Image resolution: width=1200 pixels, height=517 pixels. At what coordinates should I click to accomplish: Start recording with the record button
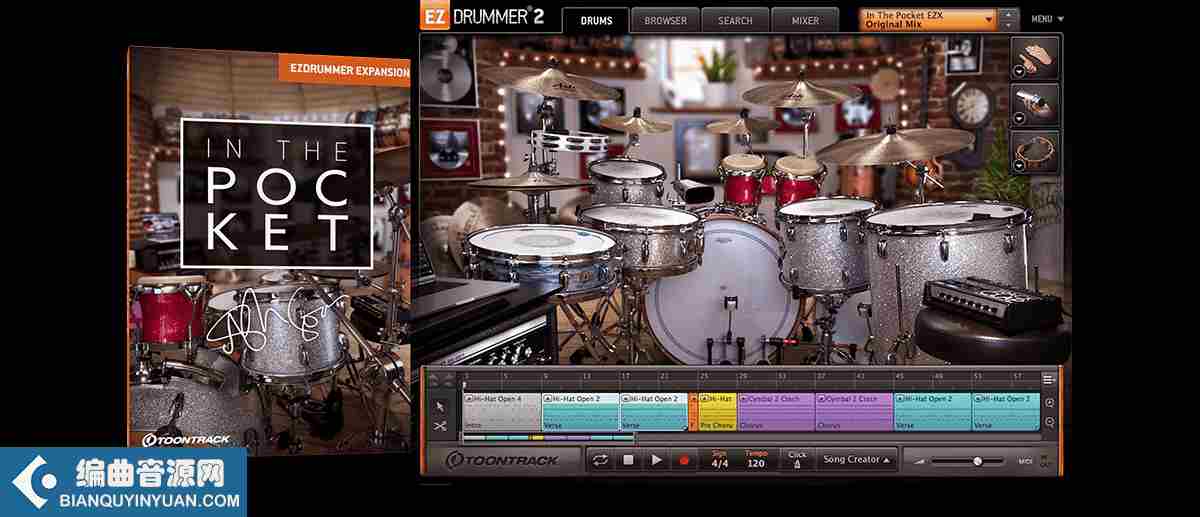point(685,460)
